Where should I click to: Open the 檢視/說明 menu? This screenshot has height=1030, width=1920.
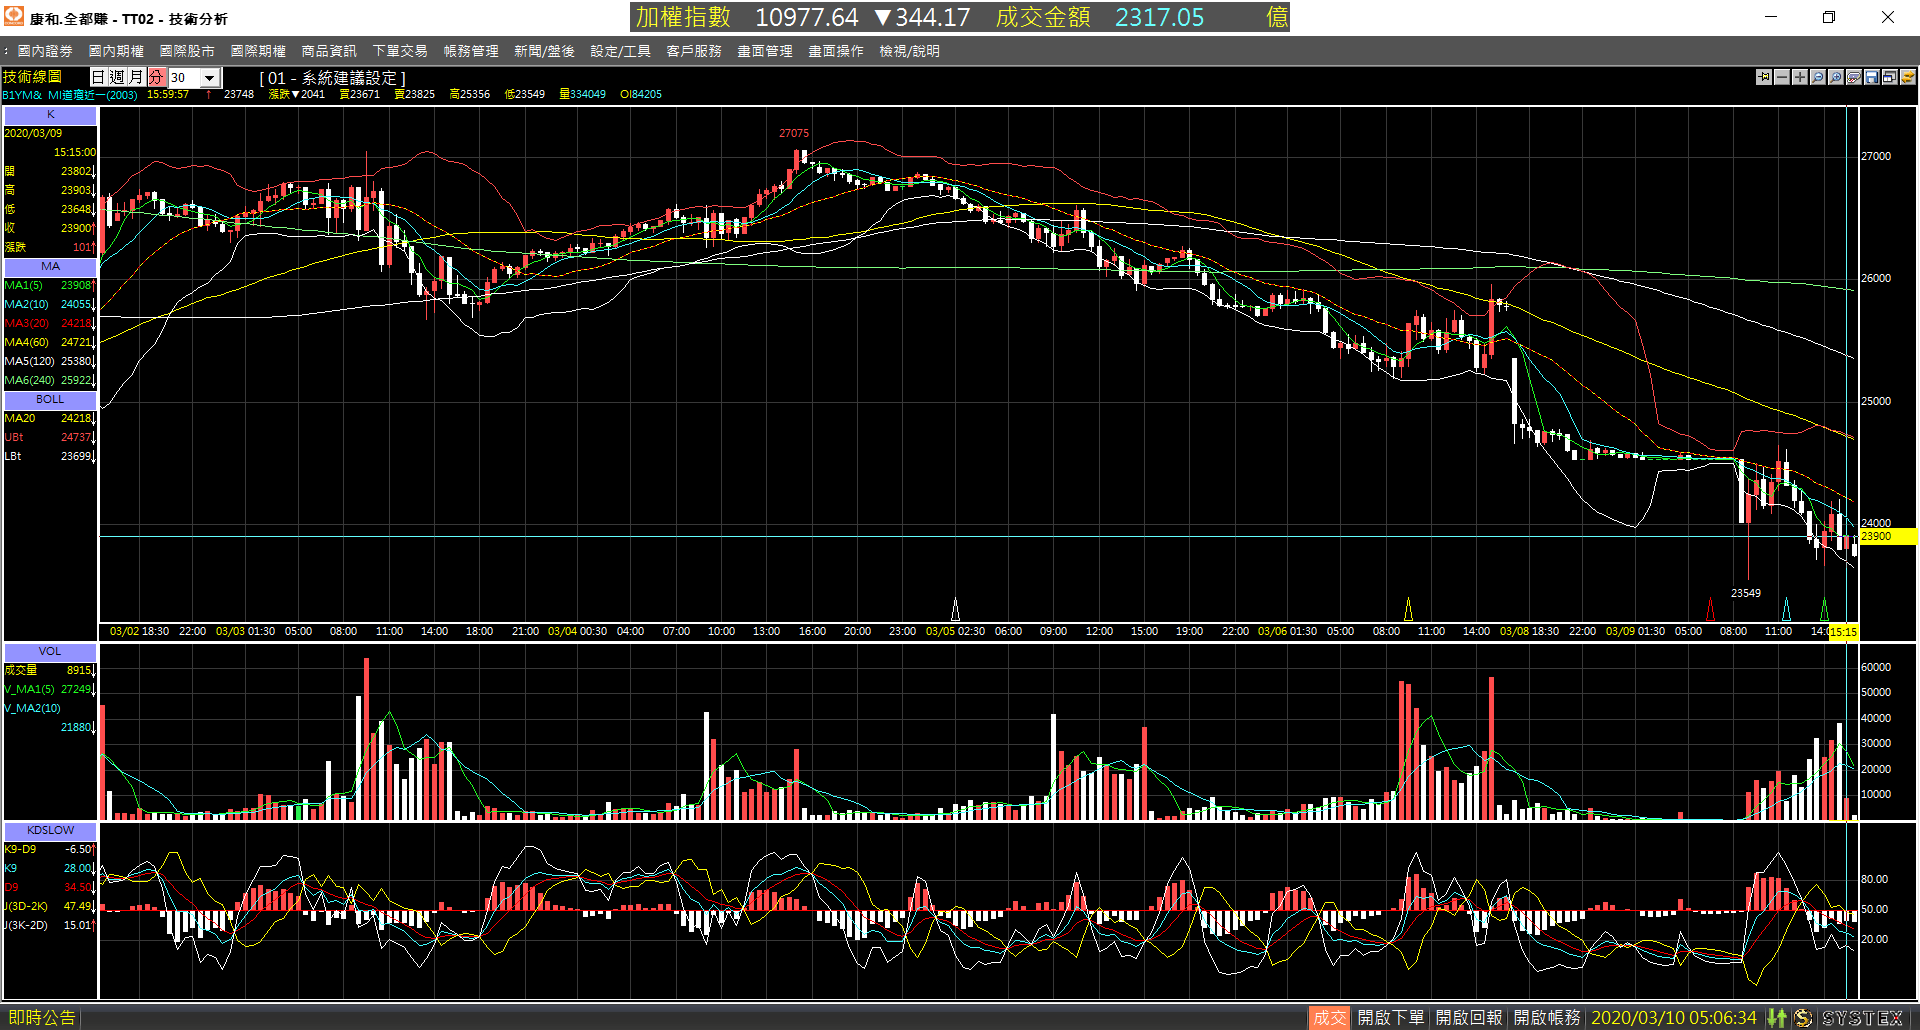tap(909, 51)
